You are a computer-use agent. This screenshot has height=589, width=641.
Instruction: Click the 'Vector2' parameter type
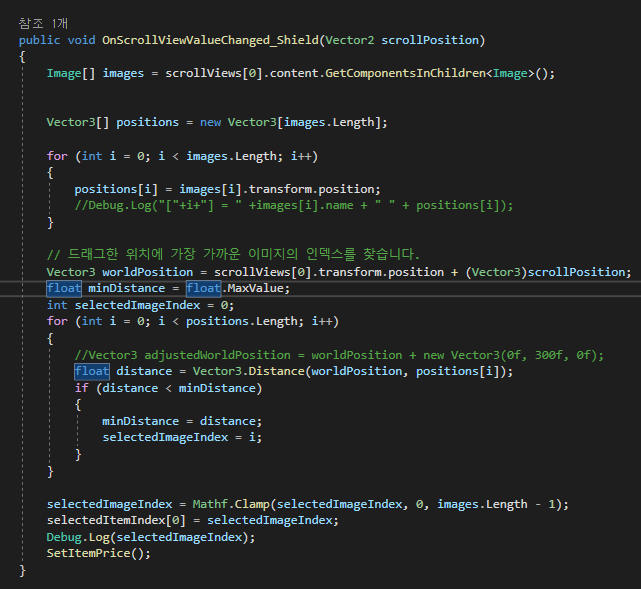350,40
